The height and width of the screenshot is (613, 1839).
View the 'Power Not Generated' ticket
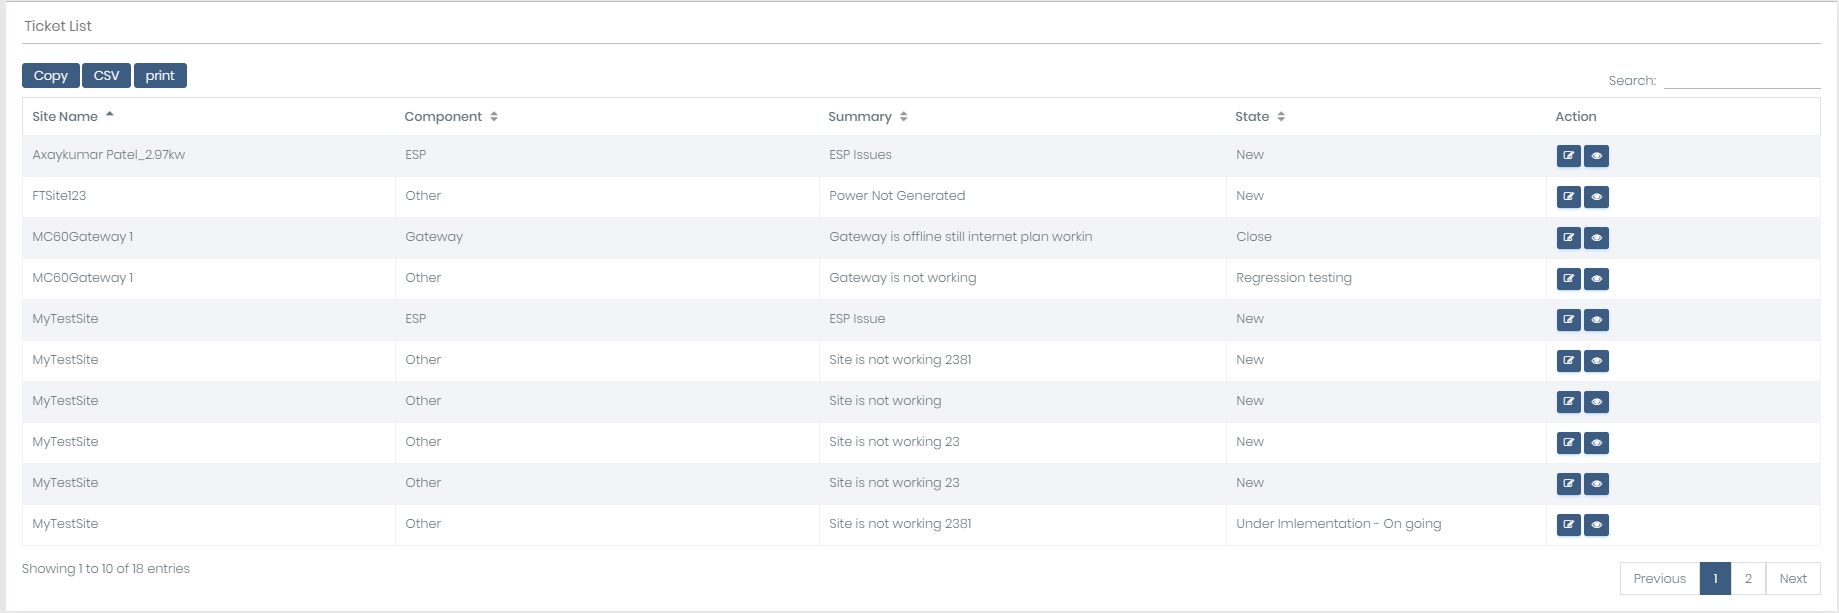point(1596,197)
